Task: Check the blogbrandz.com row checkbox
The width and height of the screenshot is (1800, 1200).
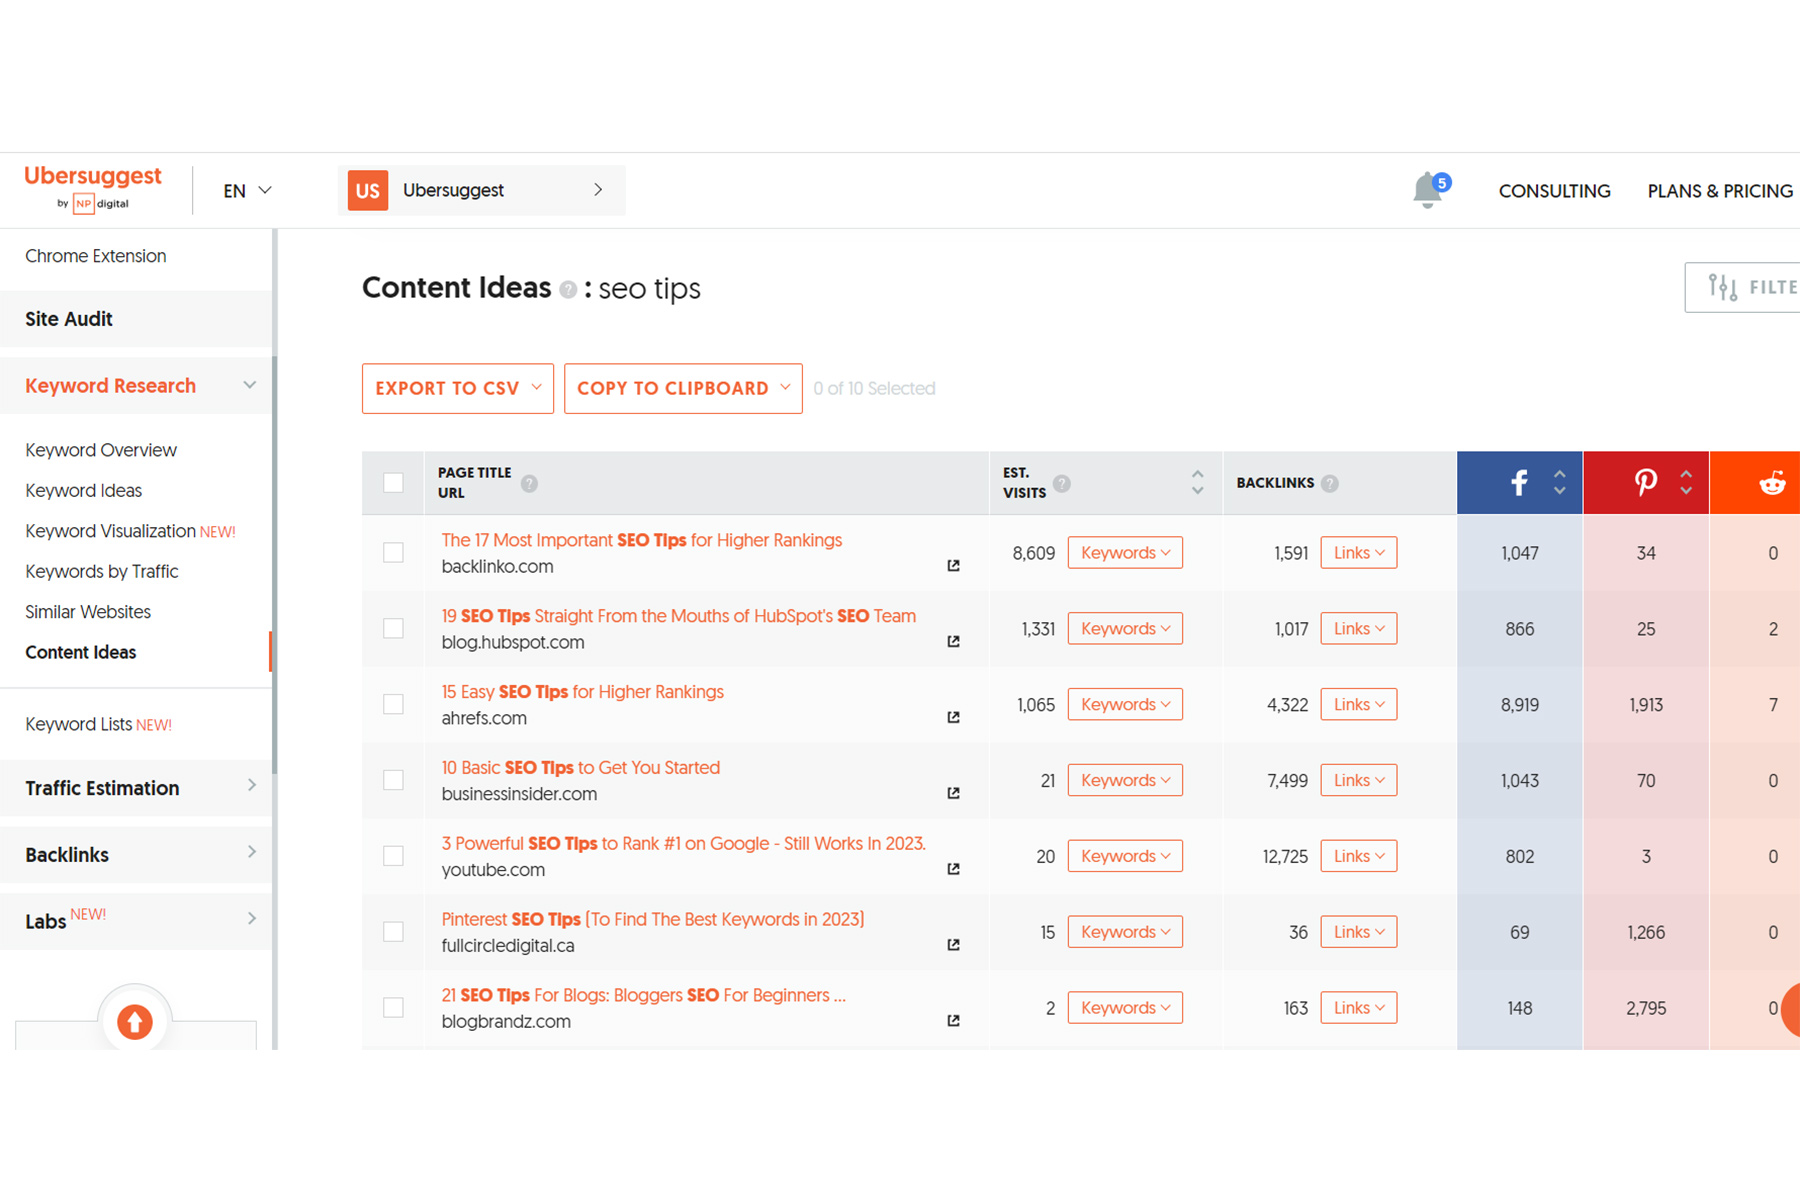Action: [x=393, y=1008]
